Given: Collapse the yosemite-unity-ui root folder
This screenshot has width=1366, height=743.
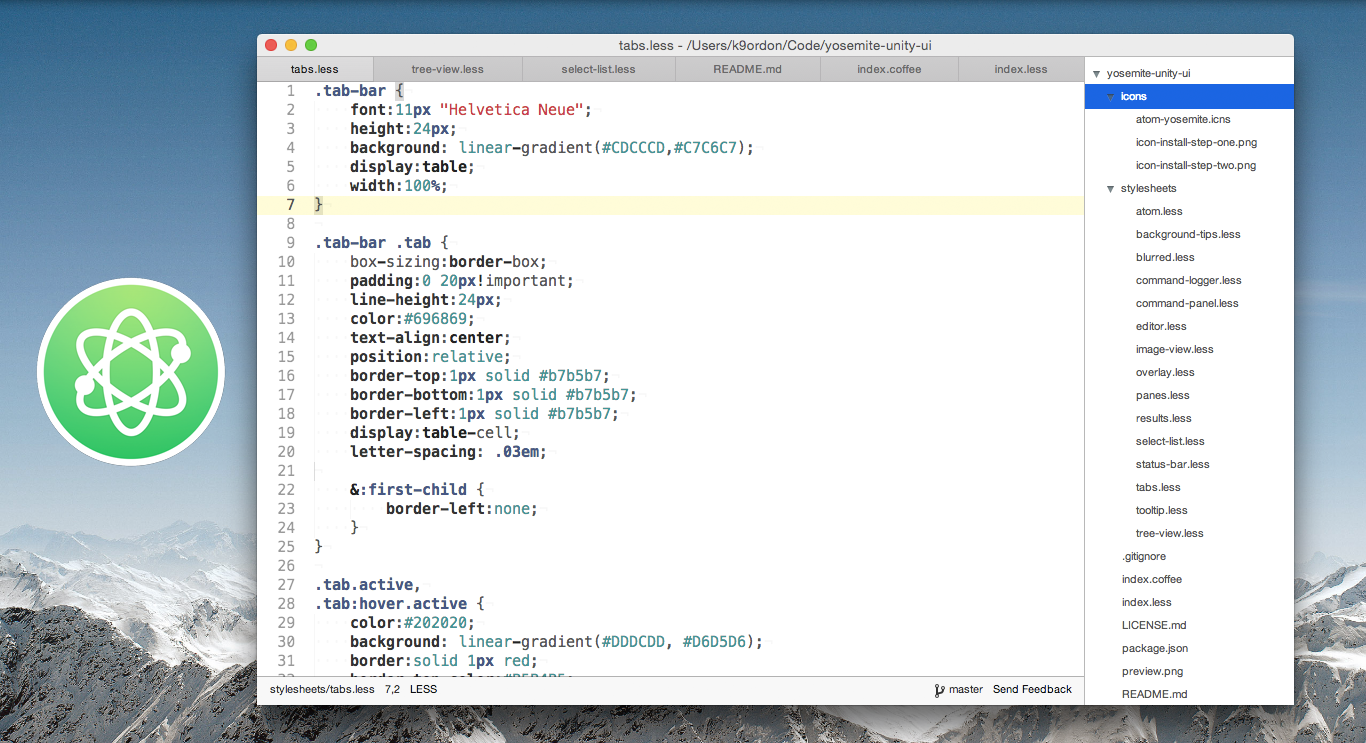Looking at the screenshot, I should [1097, 74].
